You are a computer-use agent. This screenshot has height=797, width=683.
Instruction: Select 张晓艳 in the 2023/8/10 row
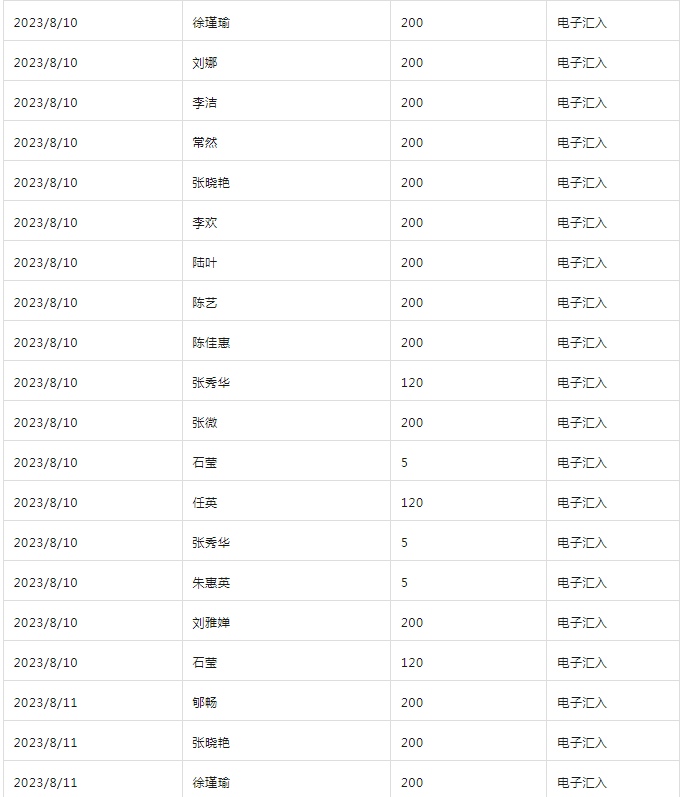211,183
